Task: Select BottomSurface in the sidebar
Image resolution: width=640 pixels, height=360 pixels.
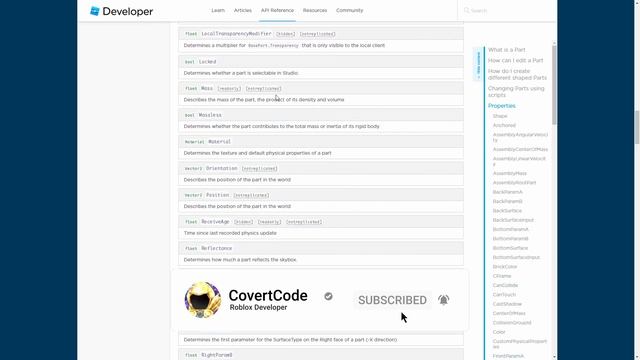Action: 510,248
